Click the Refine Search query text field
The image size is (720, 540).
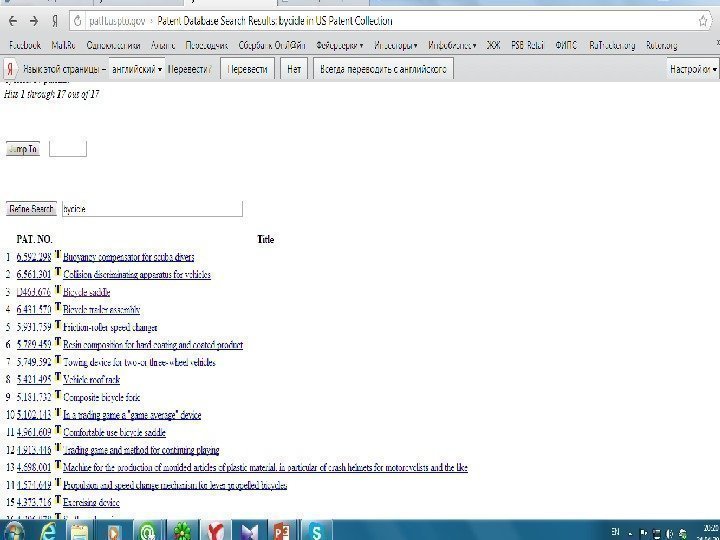[152, 209]
